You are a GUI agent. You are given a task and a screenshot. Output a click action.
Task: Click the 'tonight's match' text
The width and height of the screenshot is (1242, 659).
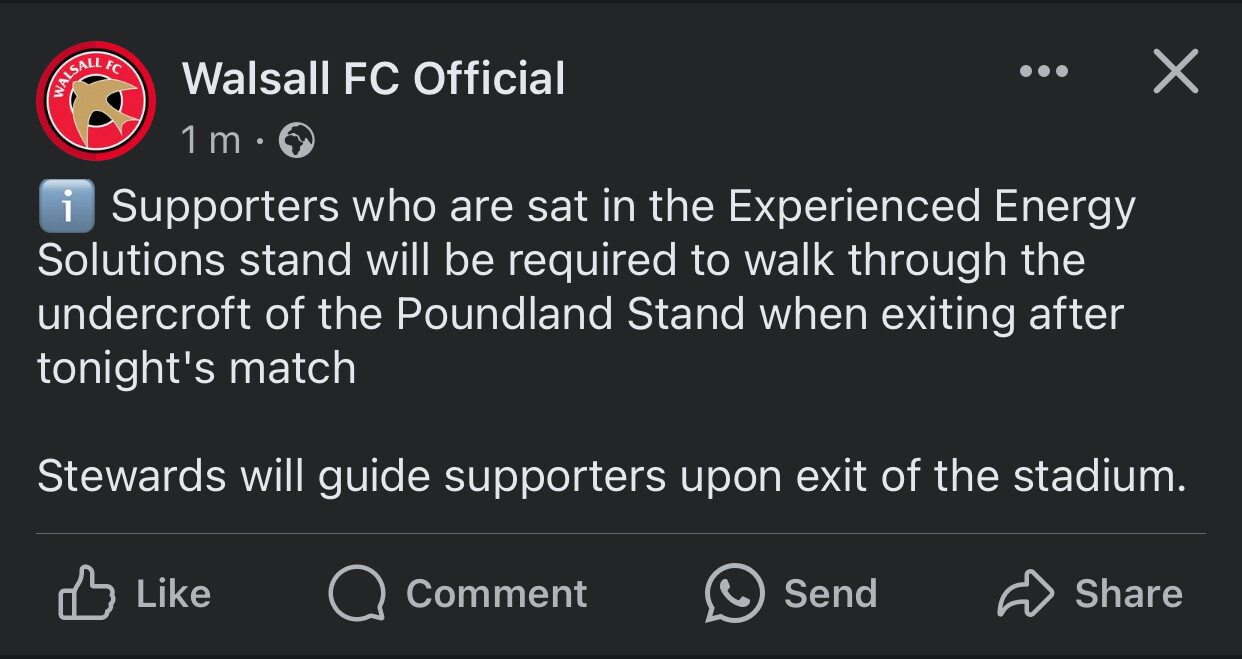click(196, 368)
